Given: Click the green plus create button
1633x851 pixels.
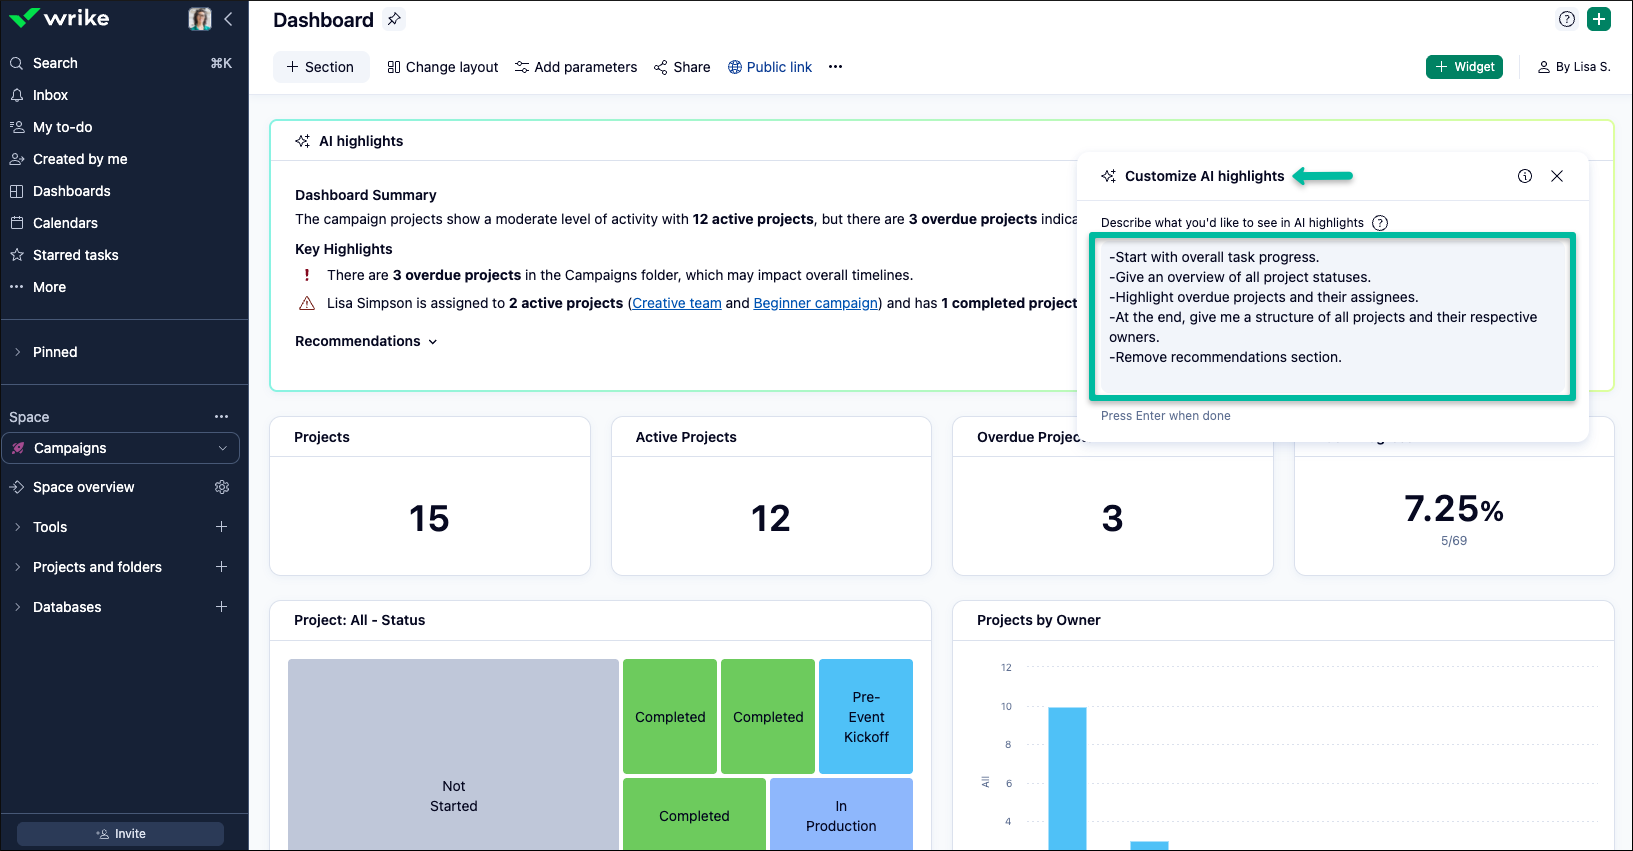Looking at the screenshot, I should [x=1599, y=19].
